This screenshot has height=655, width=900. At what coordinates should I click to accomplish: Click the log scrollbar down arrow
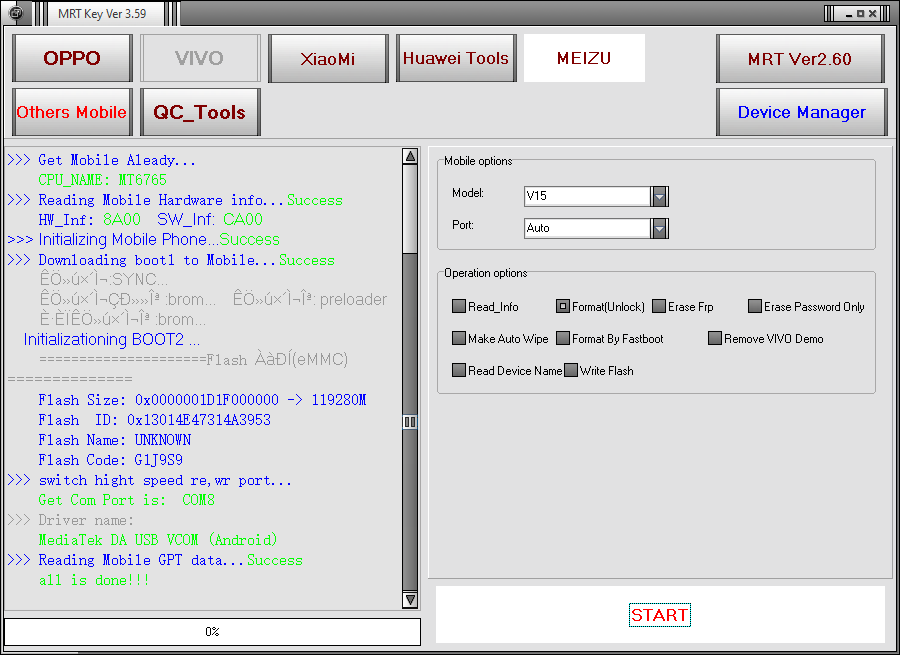410,600
